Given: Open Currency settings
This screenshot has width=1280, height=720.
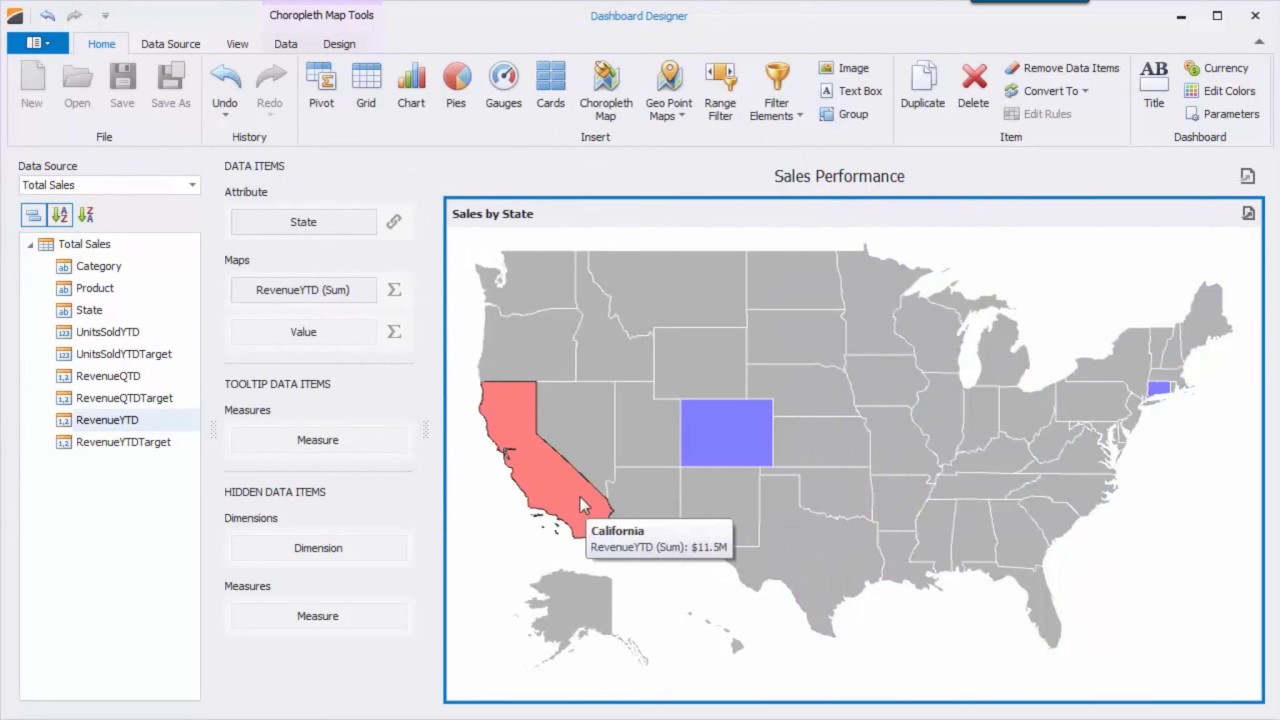Looking at the screenshot, I should coord(1216,68).
